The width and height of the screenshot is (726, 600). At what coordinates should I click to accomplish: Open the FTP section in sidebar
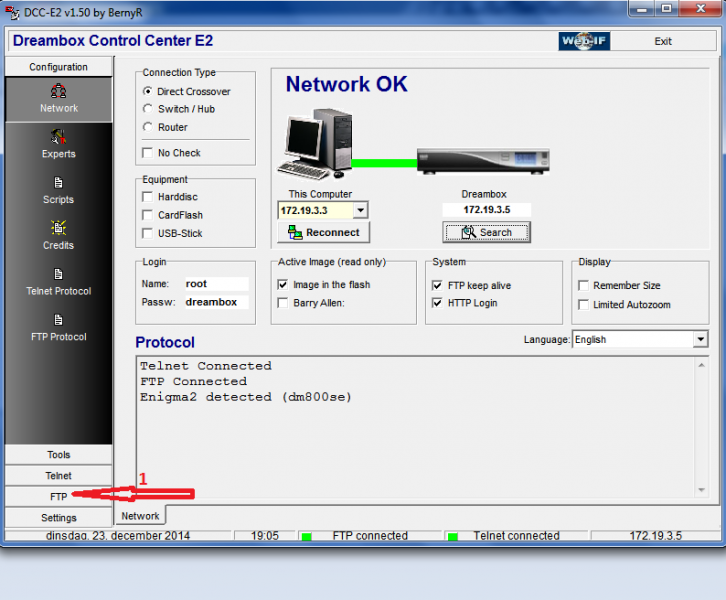tap(58, 497)
